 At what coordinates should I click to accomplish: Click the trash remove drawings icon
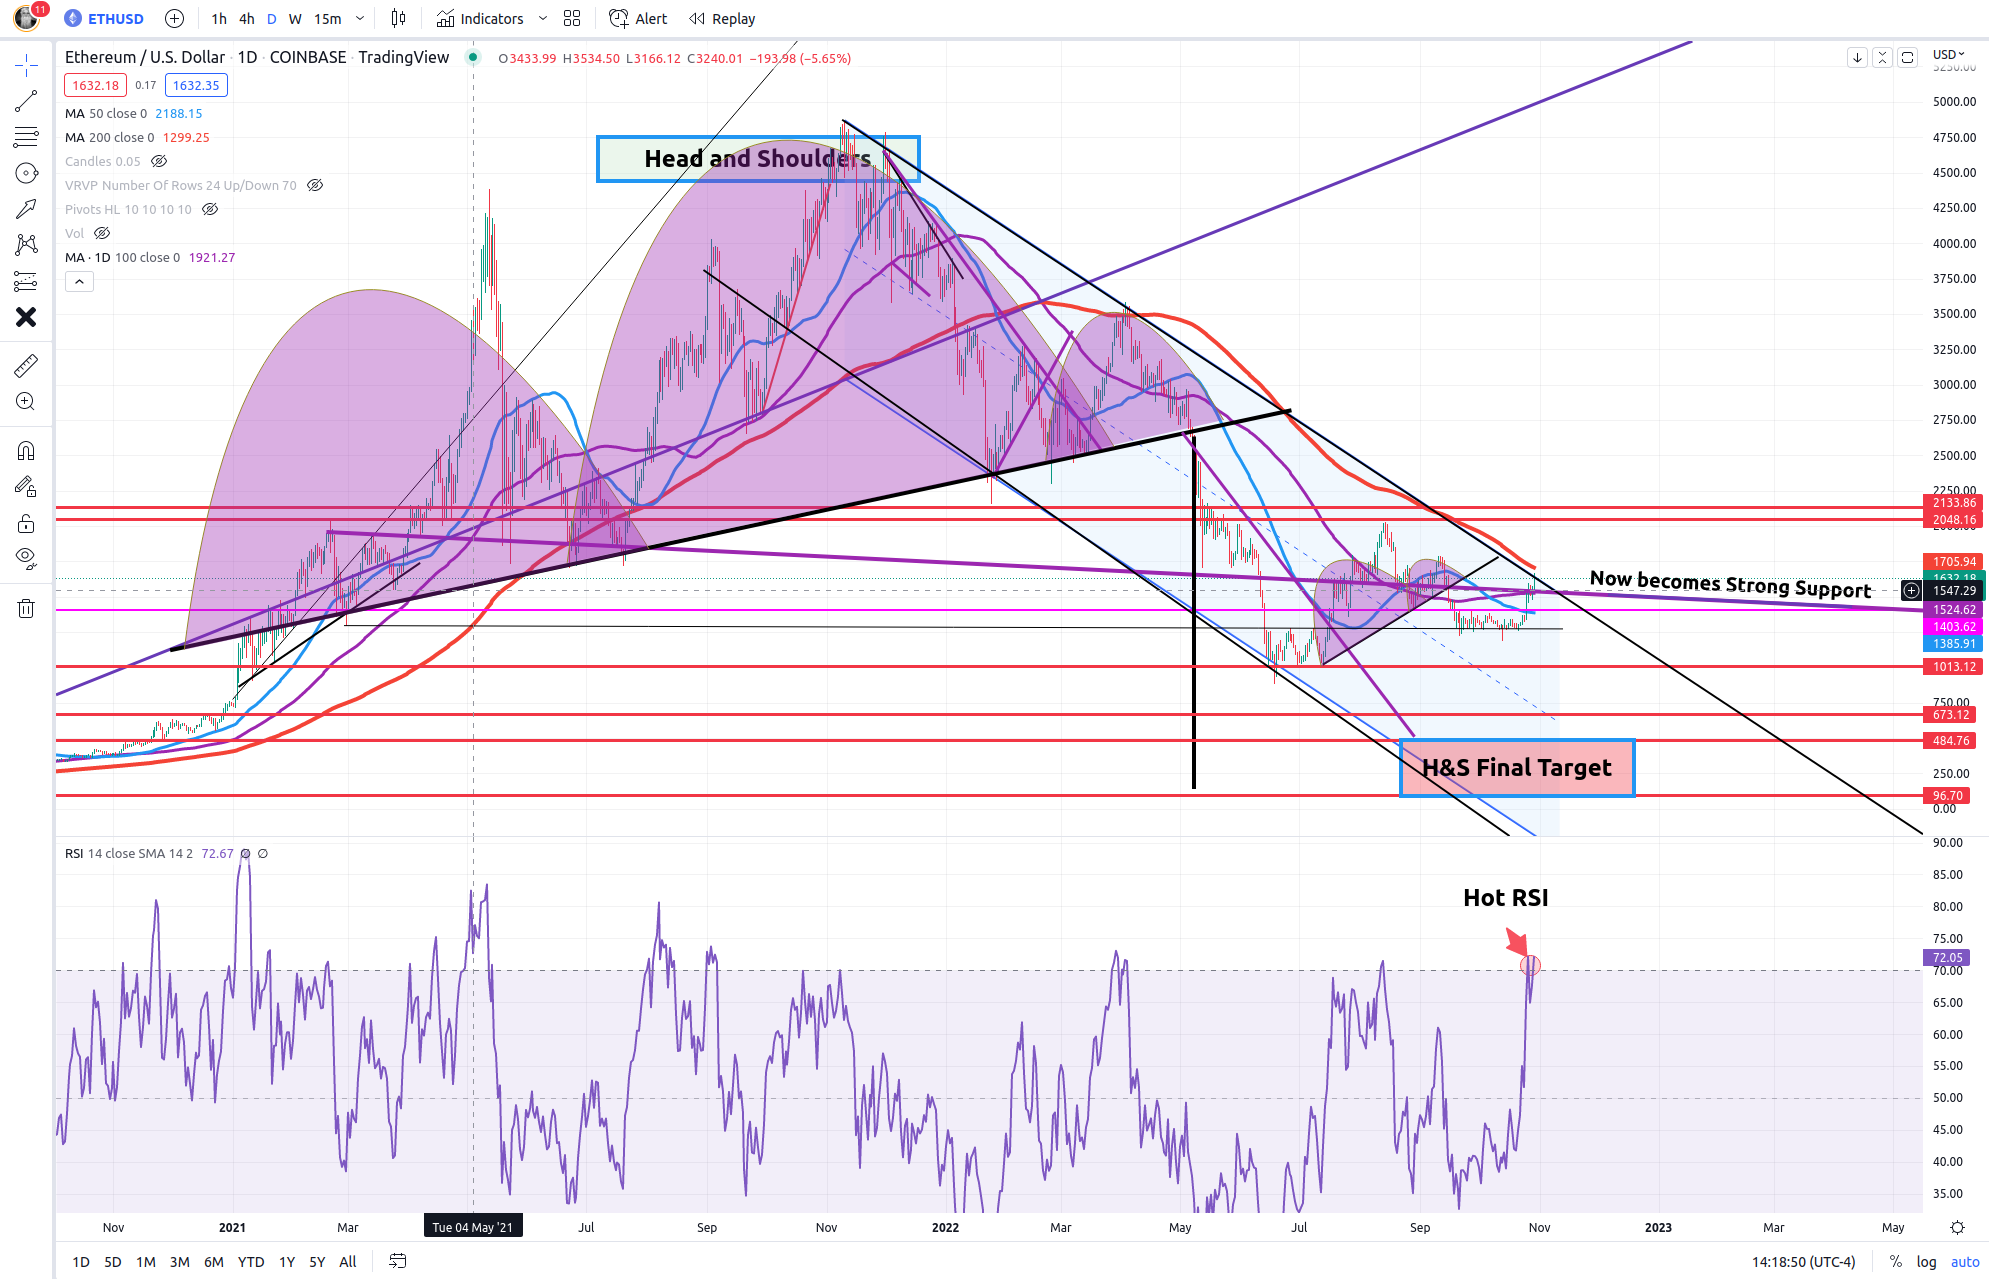[x=26, y=608]
